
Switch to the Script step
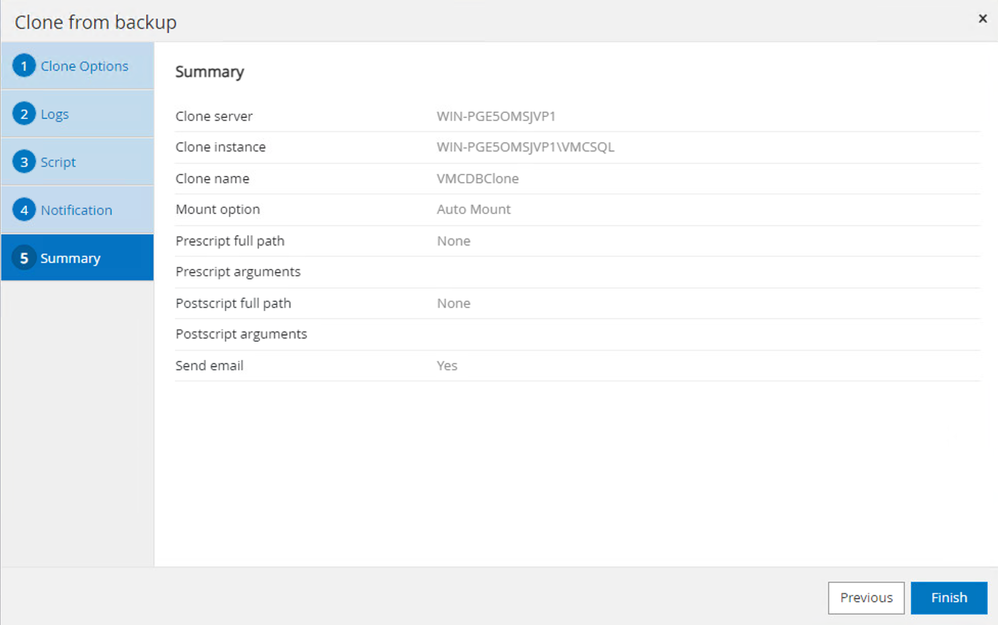coord(58,162)
